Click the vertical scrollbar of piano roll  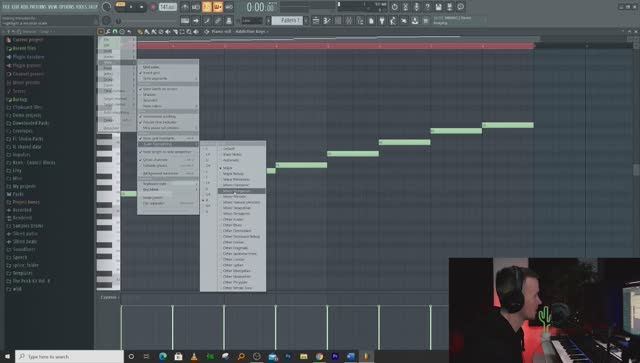click(636, 169)
